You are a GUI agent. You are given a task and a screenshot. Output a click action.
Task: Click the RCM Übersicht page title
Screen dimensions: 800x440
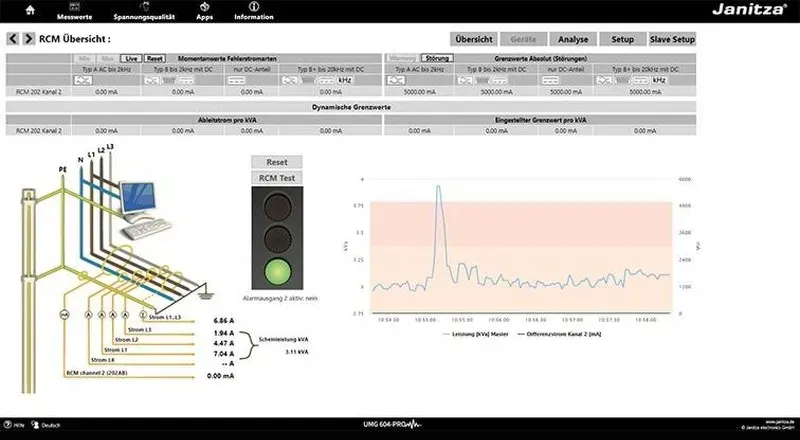[x=74, y=39]
